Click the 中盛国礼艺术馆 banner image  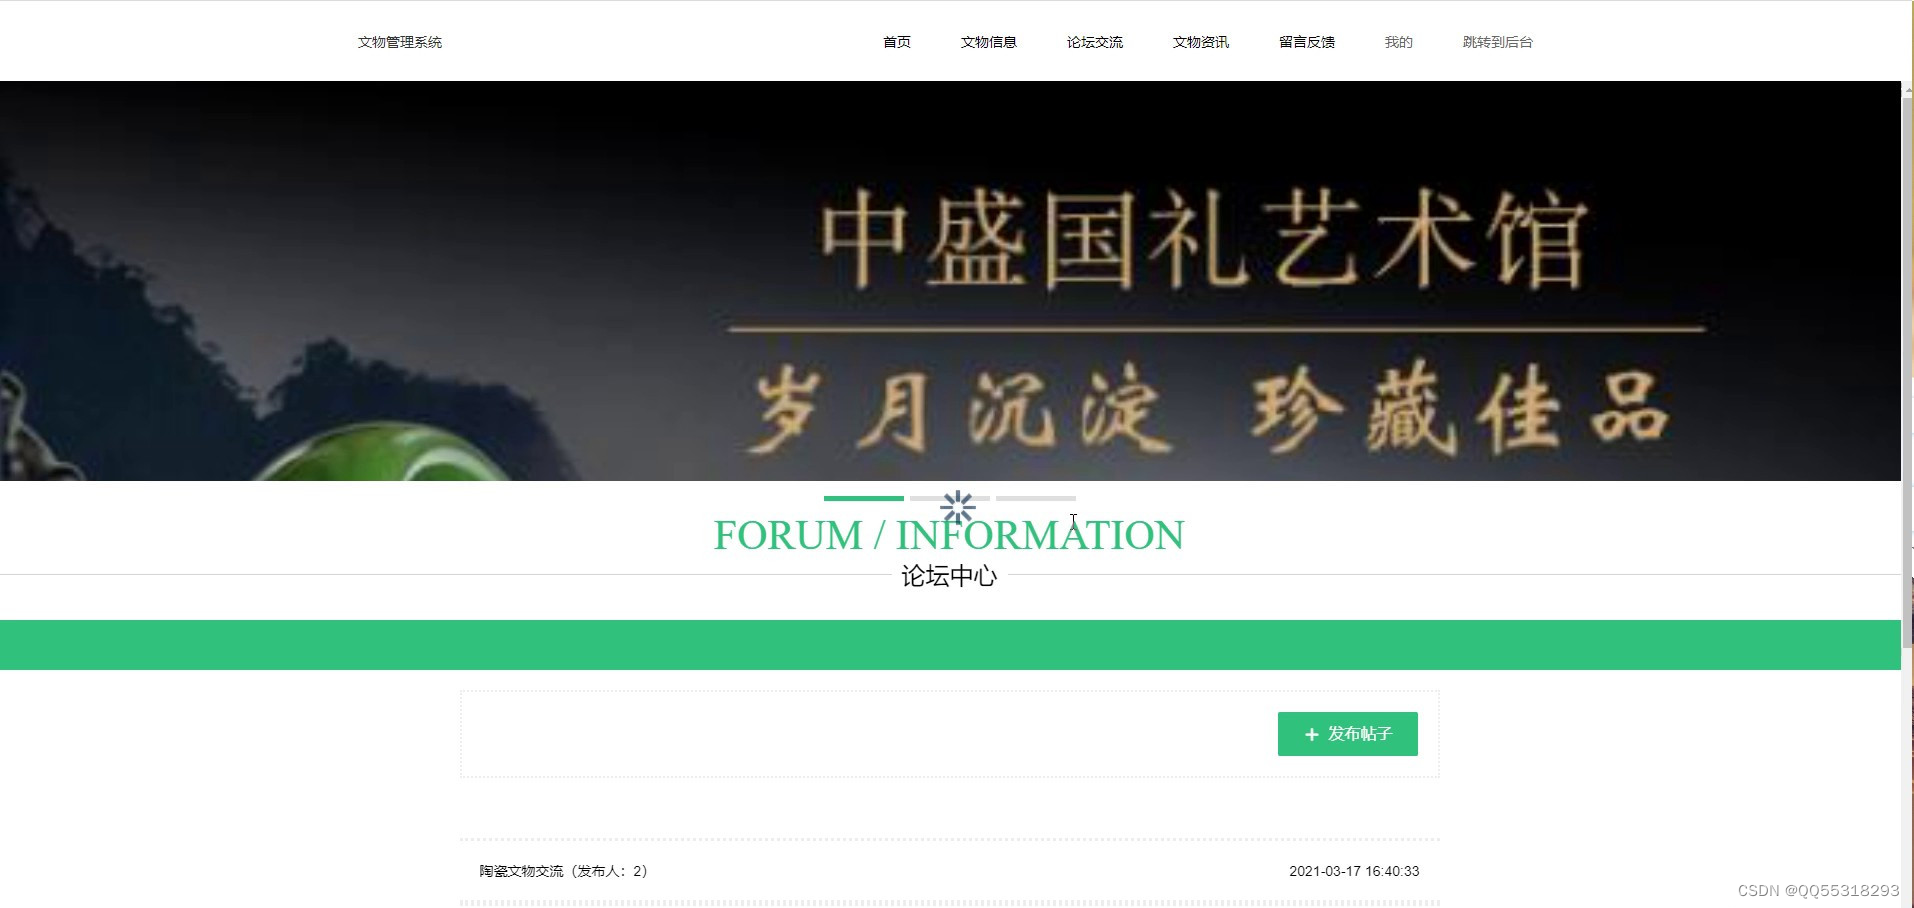(950, 281)
